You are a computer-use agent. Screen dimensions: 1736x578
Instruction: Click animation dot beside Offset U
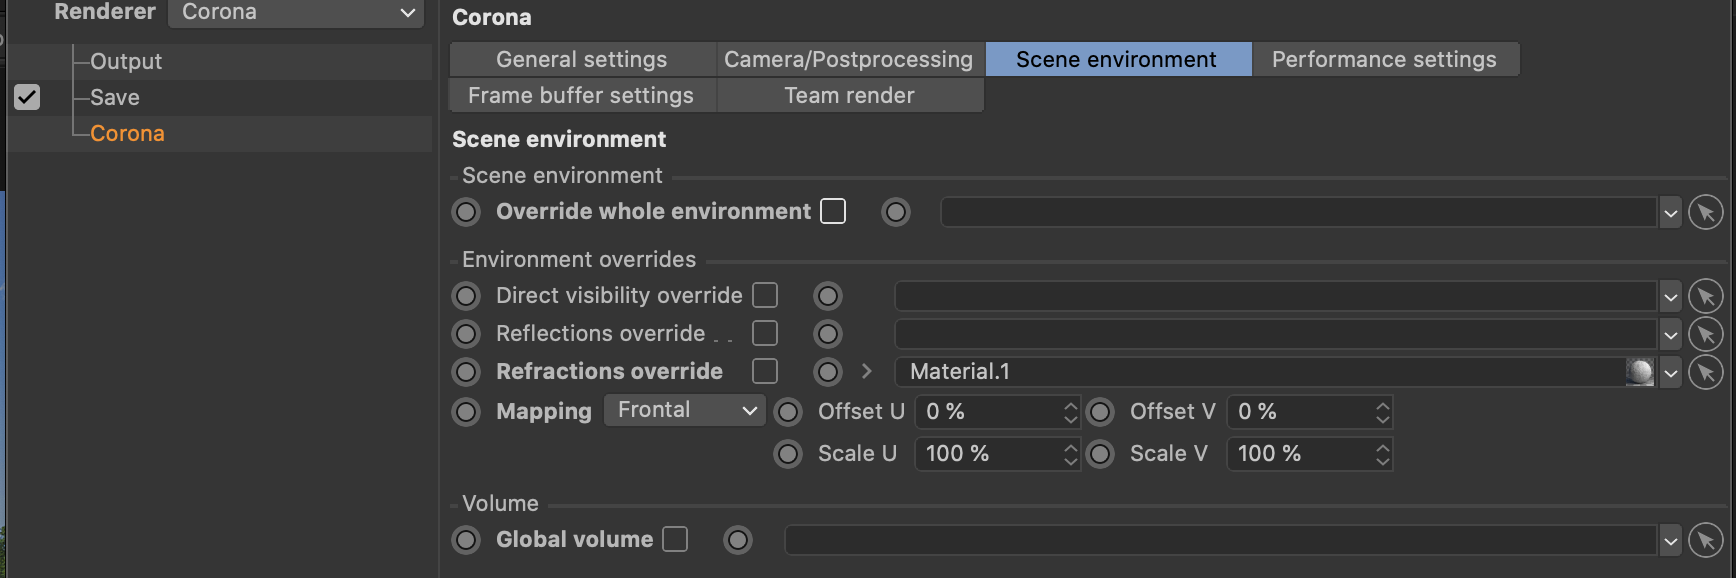(788, 412)
